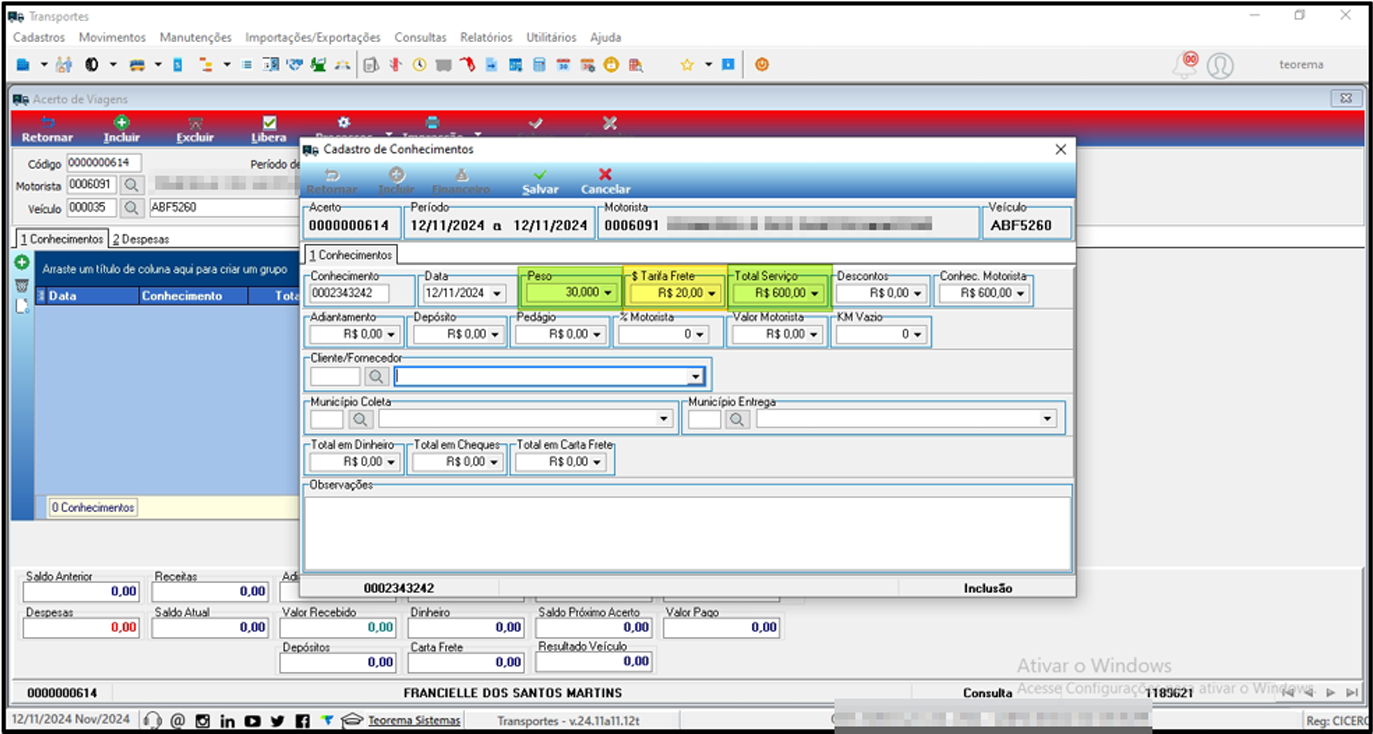
Task: Click the Cliente/Fornecedor code input box
Action: pyautogui.click(x=335, y=377)
